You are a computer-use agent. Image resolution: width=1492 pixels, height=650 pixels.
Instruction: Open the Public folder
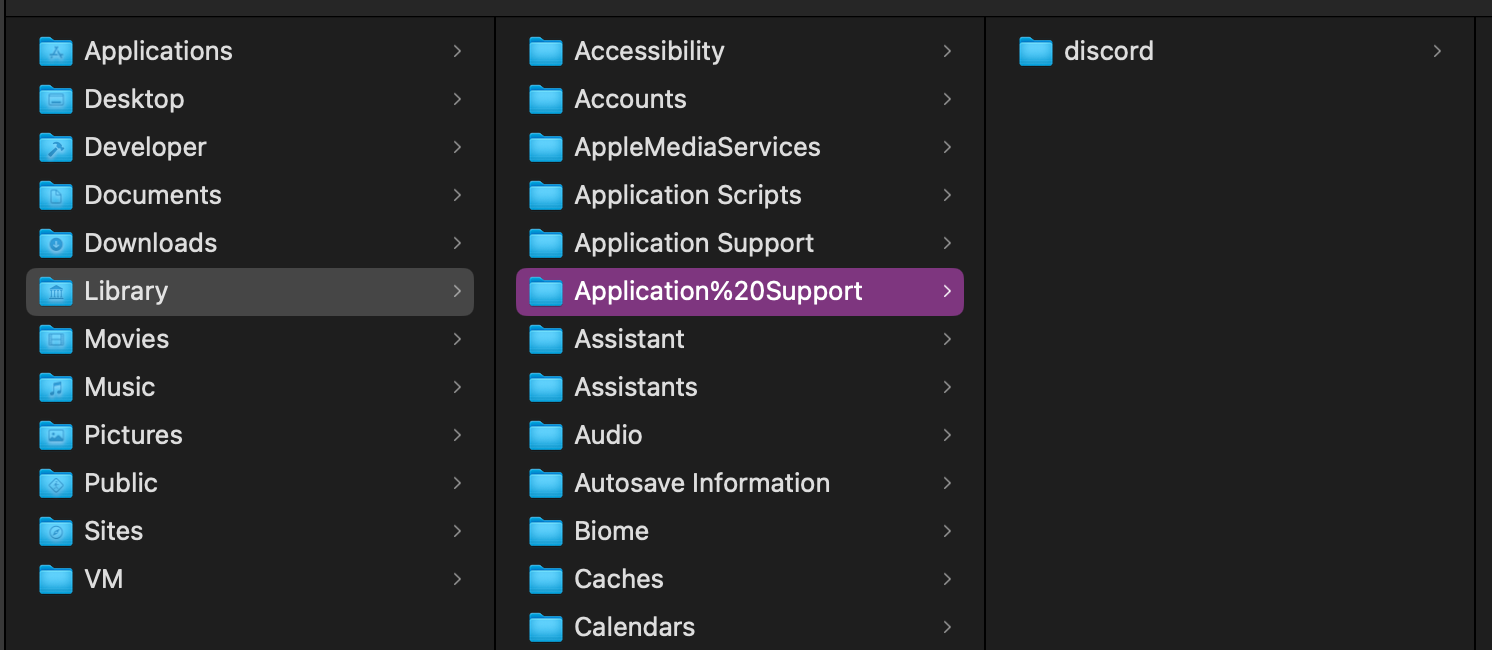[x=121, y=483]
